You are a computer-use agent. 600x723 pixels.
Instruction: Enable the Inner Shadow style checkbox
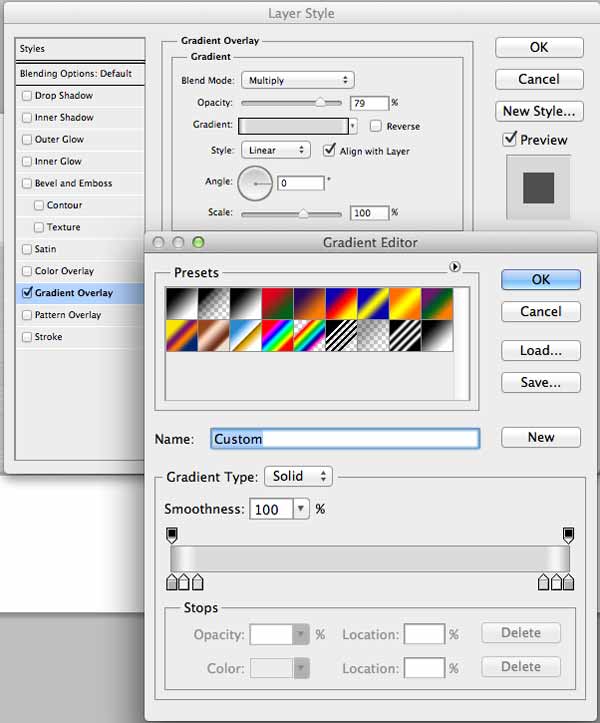[x=27, y=118]
